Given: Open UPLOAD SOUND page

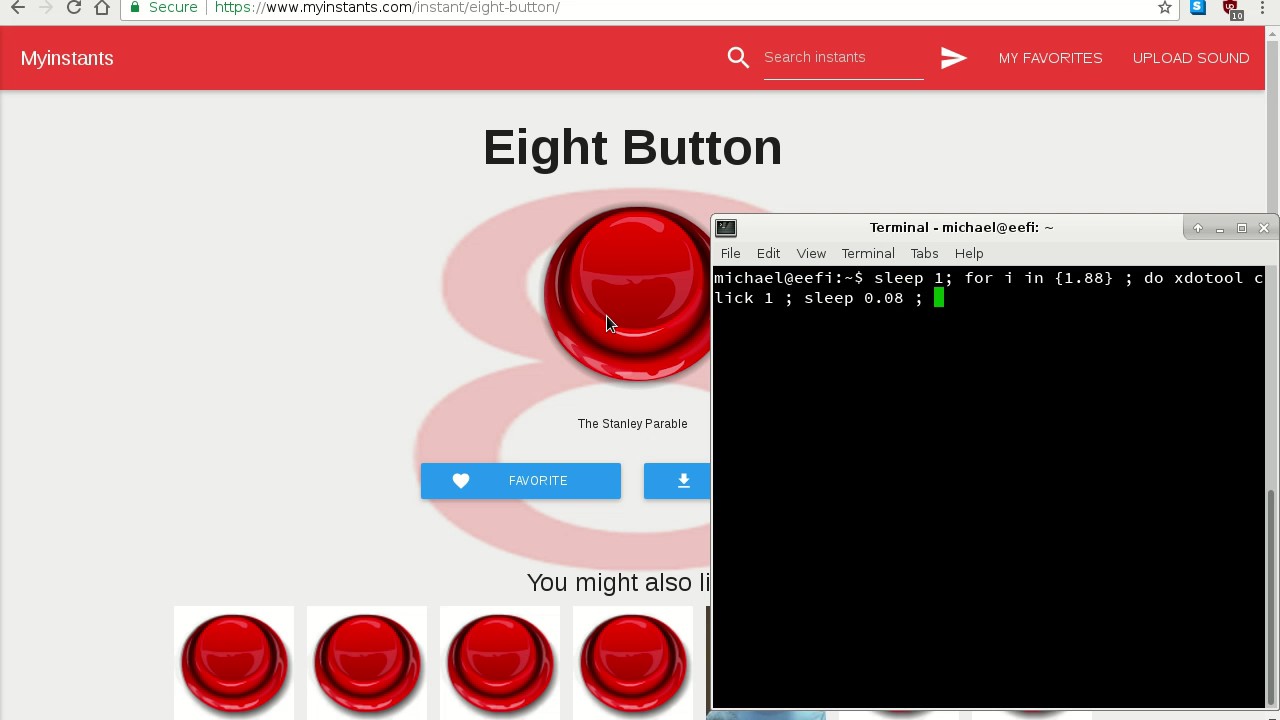Looking at the screenshot, I should 1191,58.
